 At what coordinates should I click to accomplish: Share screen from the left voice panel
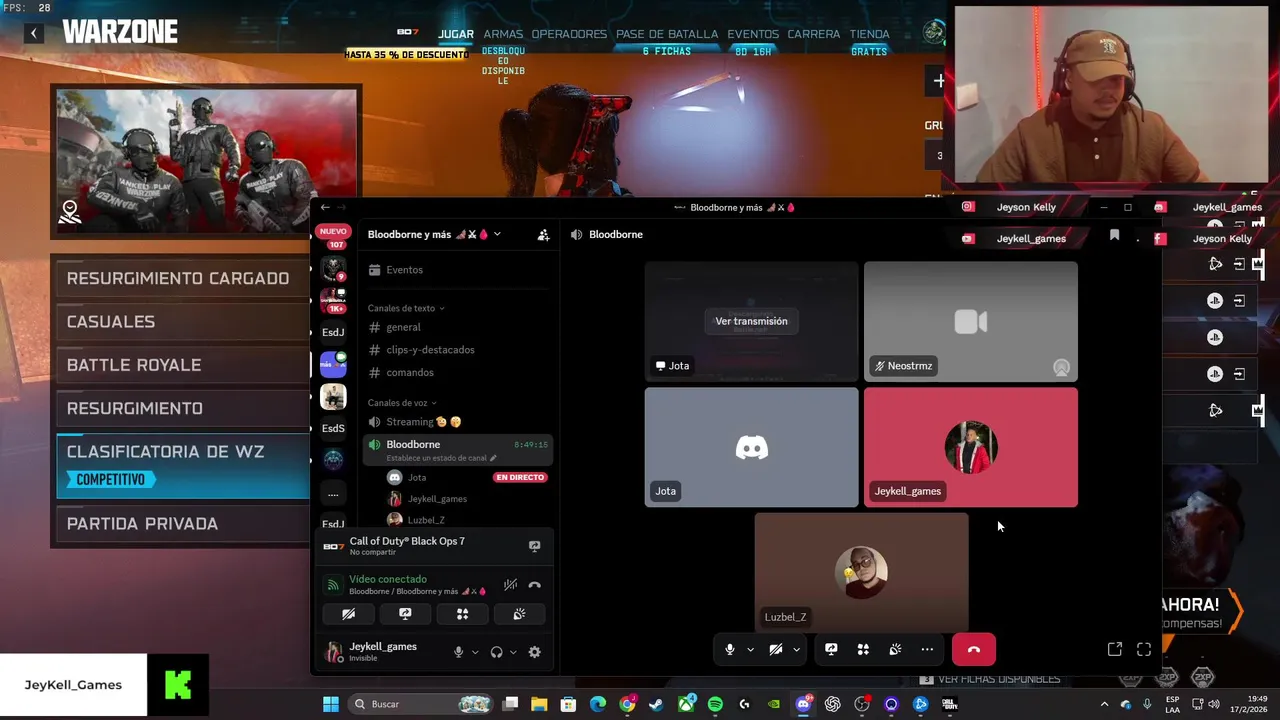tap(405, 614)
